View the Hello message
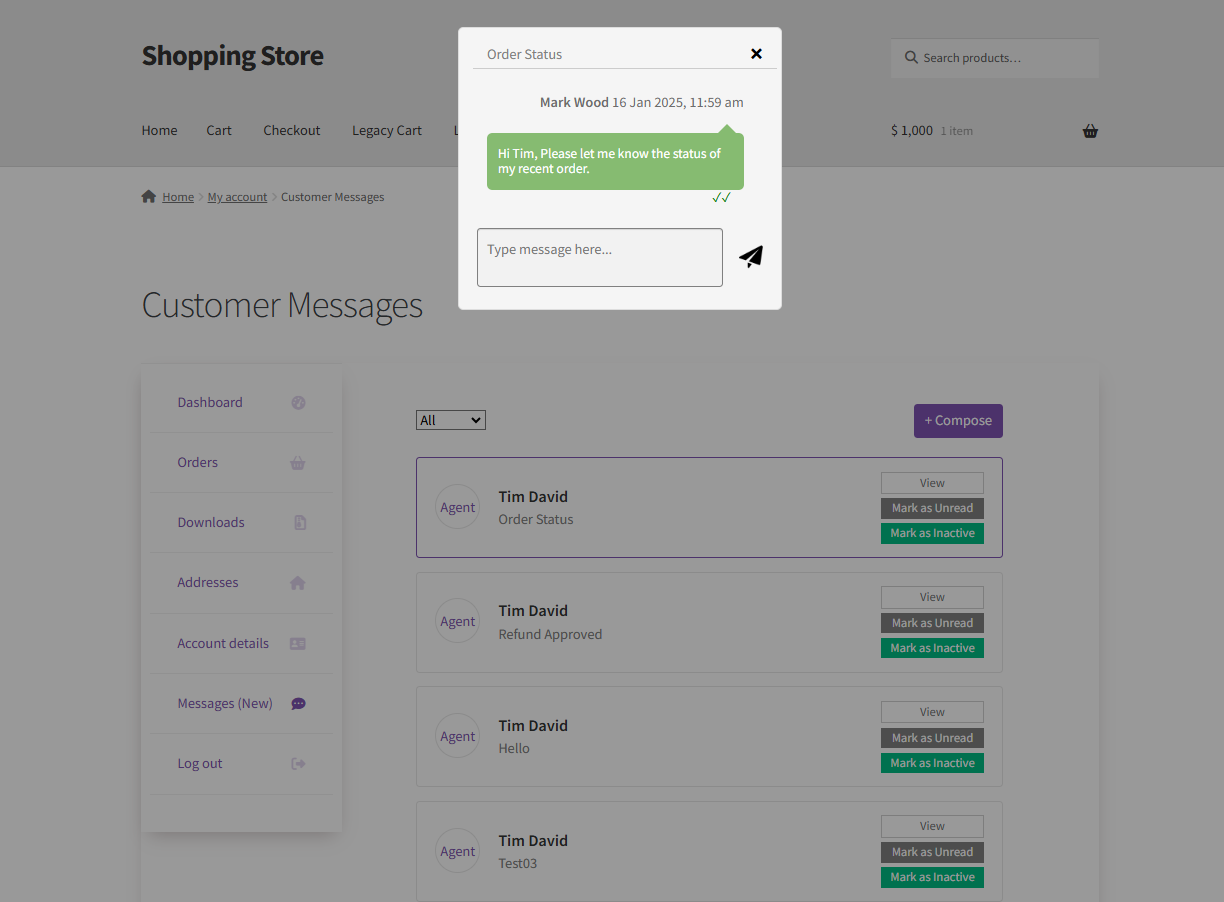Viewport: 1224px width, 902px height. coord(932,712)
